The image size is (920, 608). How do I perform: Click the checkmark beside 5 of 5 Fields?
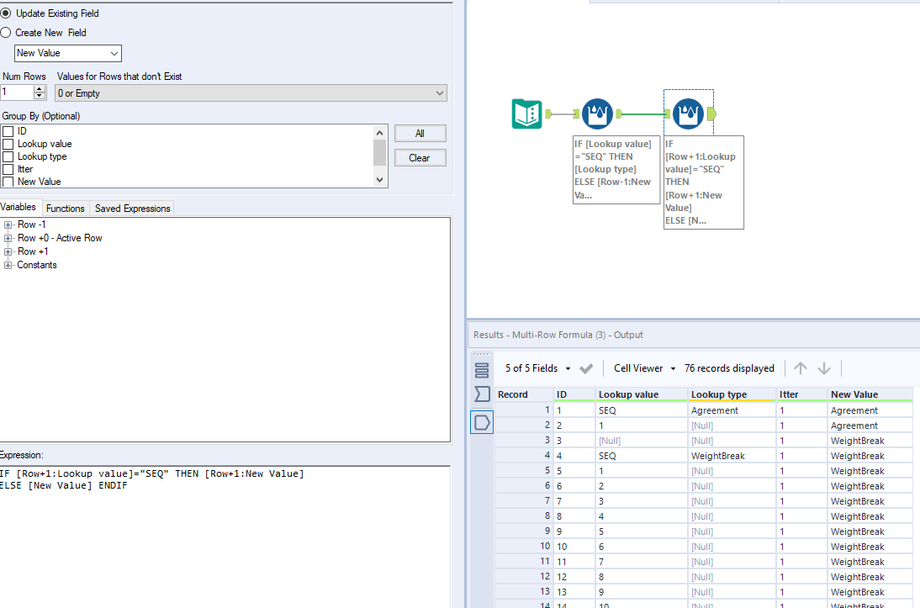click(586, 369)
